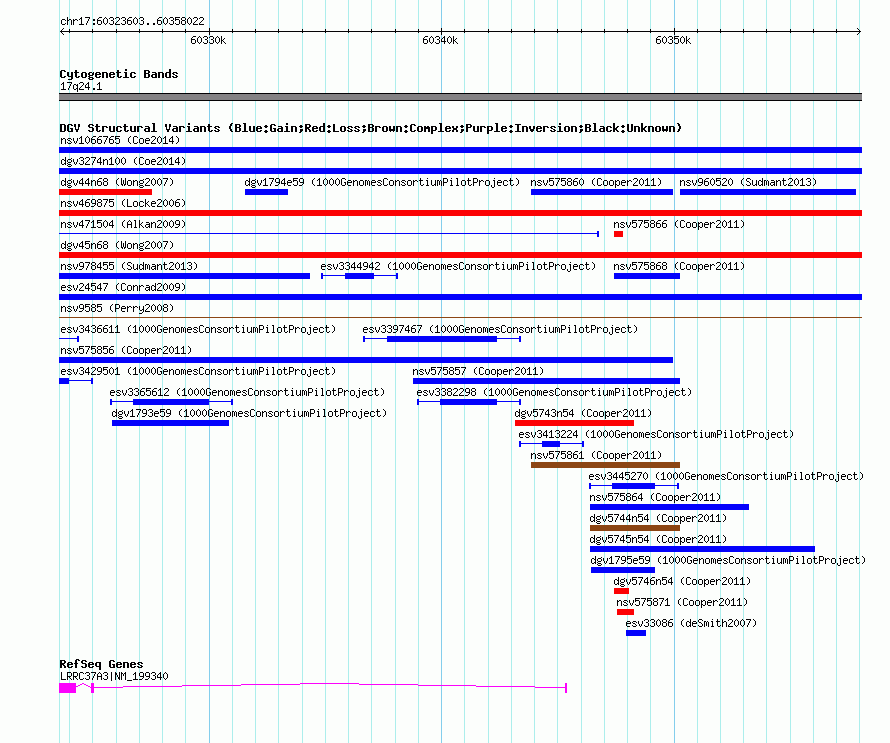
Task: Click nsv575868 (Cooper2011) label
Action: pos(679,266)
